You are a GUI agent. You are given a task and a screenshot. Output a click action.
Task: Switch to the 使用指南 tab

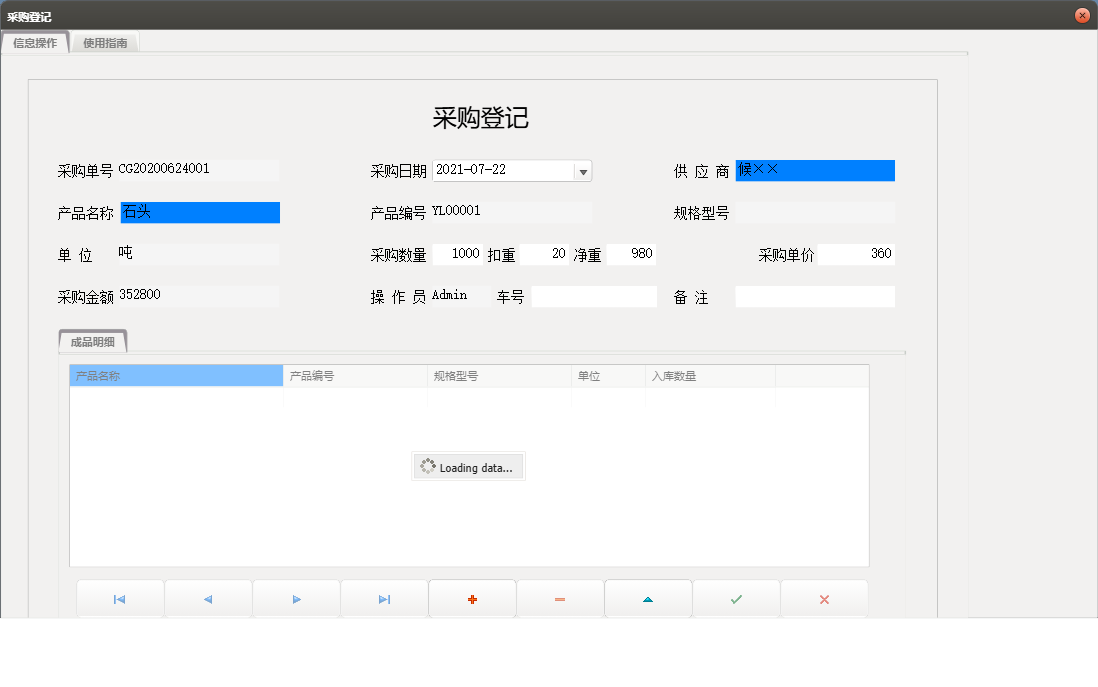pyautogui.click(x=104, y=42)
